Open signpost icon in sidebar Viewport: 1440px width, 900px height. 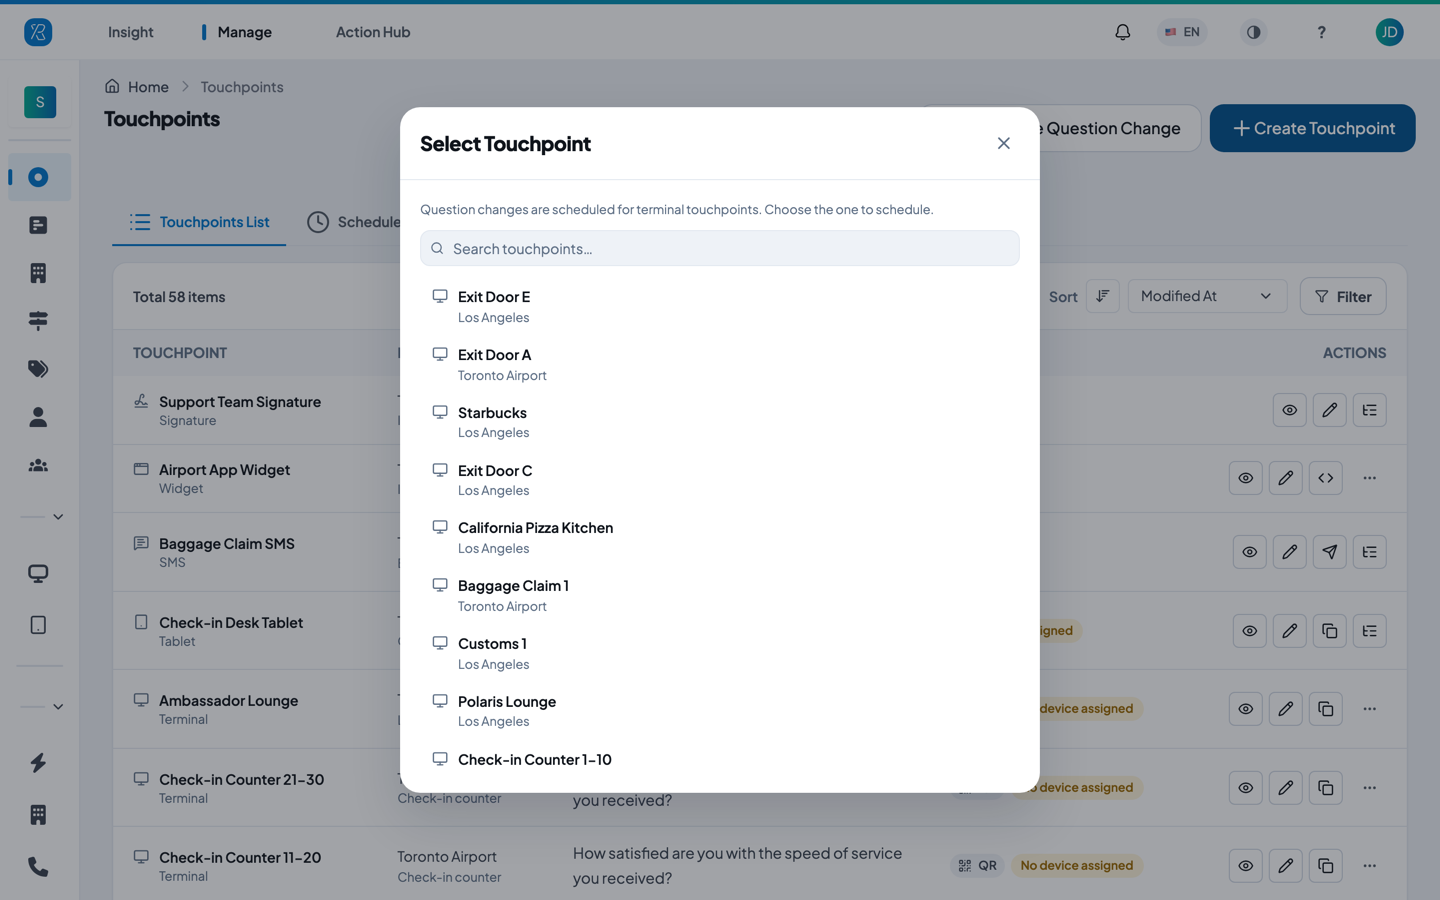(x=39, y=321)
